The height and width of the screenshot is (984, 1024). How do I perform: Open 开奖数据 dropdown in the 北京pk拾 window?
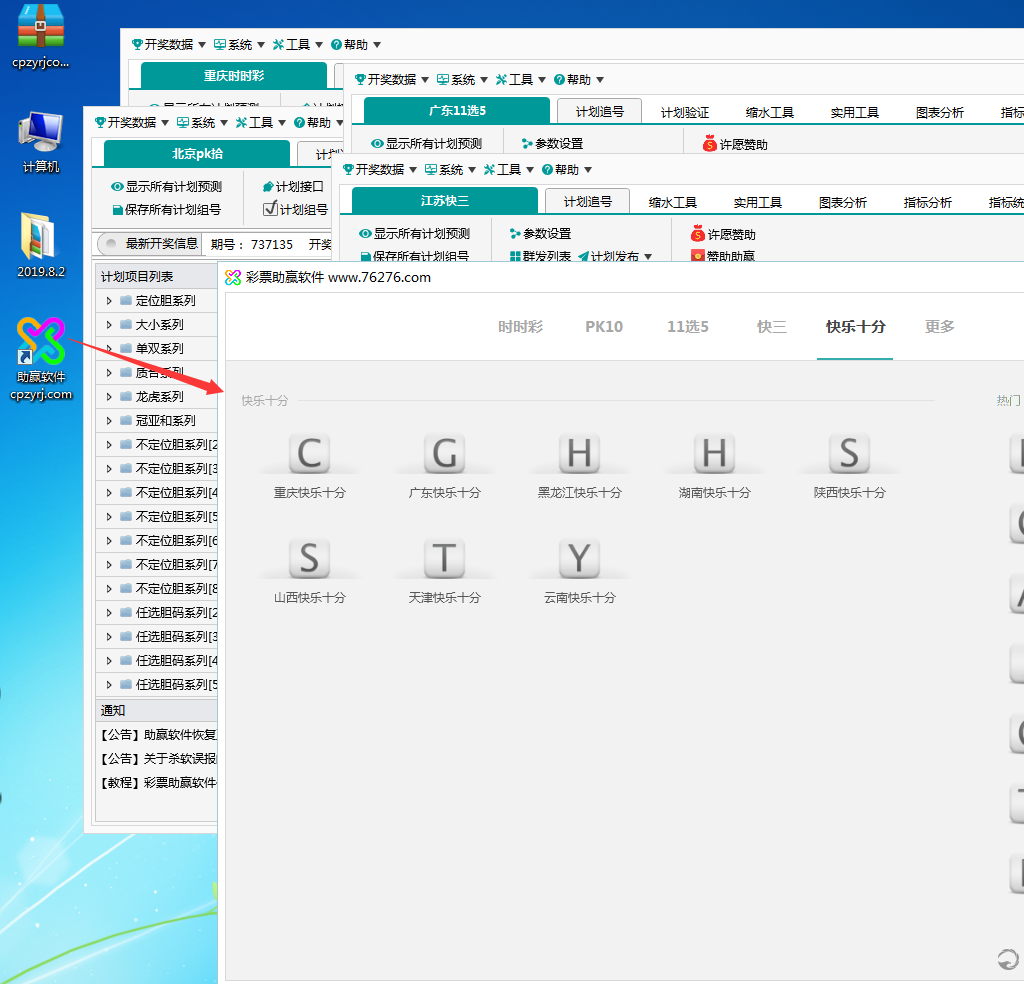point(132,123)
